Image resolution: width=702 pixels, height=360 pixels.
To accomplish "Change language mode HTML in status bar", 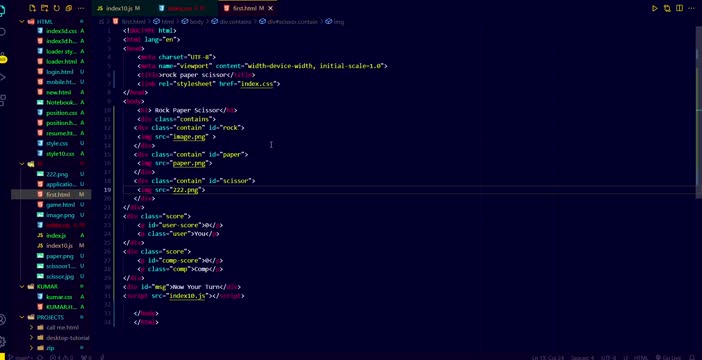I will (x=641, y=357).
